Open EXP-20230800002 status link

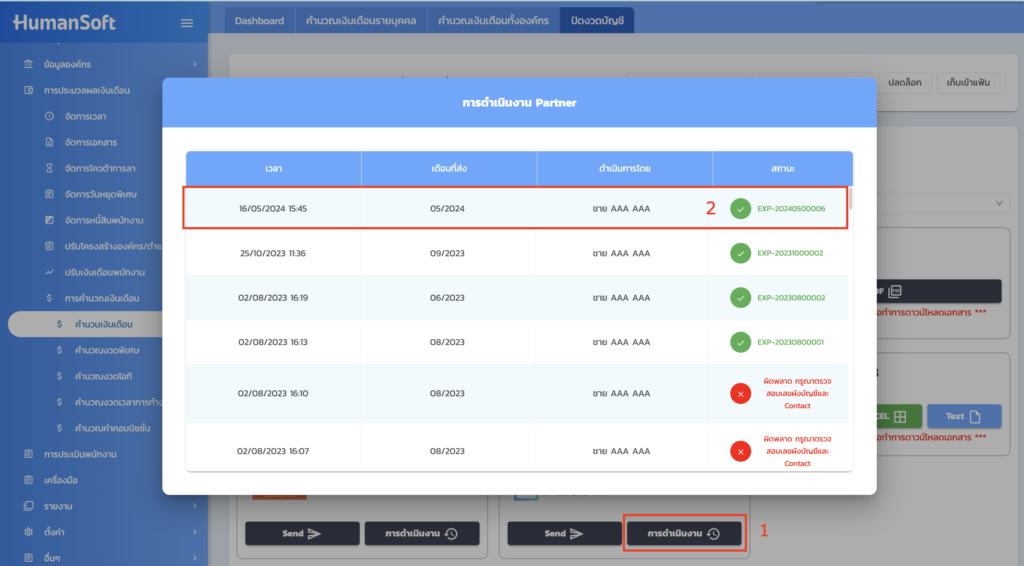[790, 298]
